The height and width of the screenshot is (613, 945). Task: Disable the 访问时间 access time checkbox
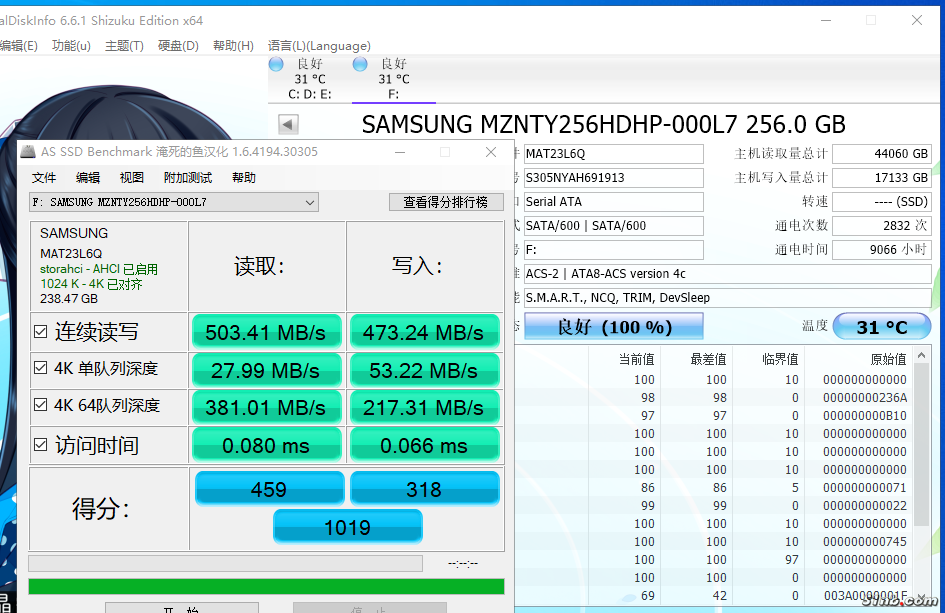coord(40,445)
